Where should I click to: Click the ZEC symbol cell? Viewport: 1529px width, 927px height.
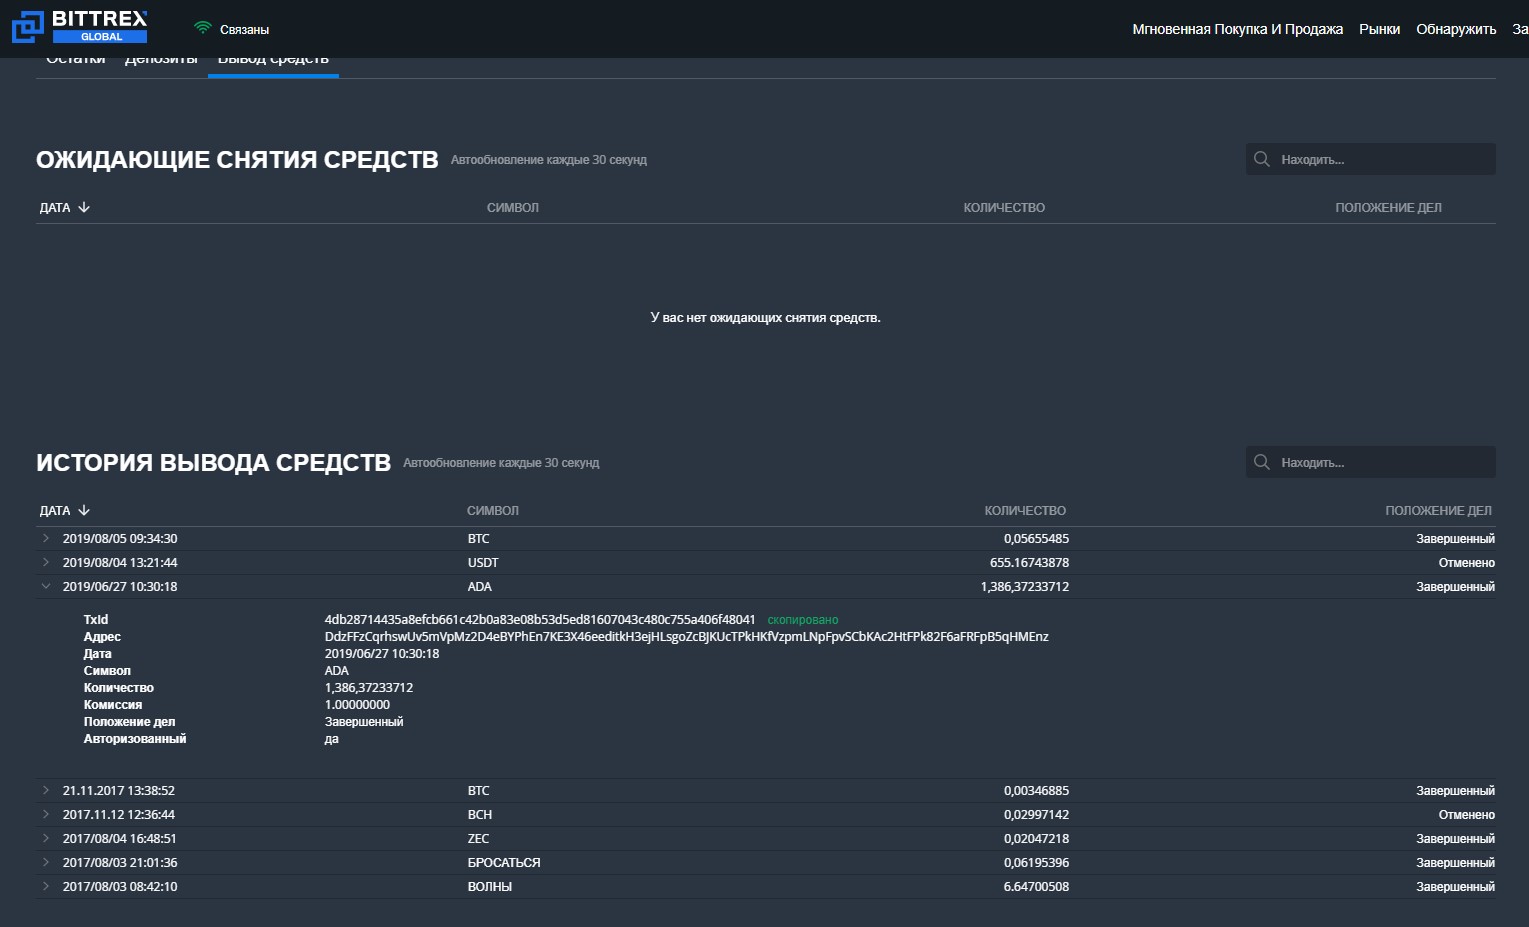click(x=478, y=838)
